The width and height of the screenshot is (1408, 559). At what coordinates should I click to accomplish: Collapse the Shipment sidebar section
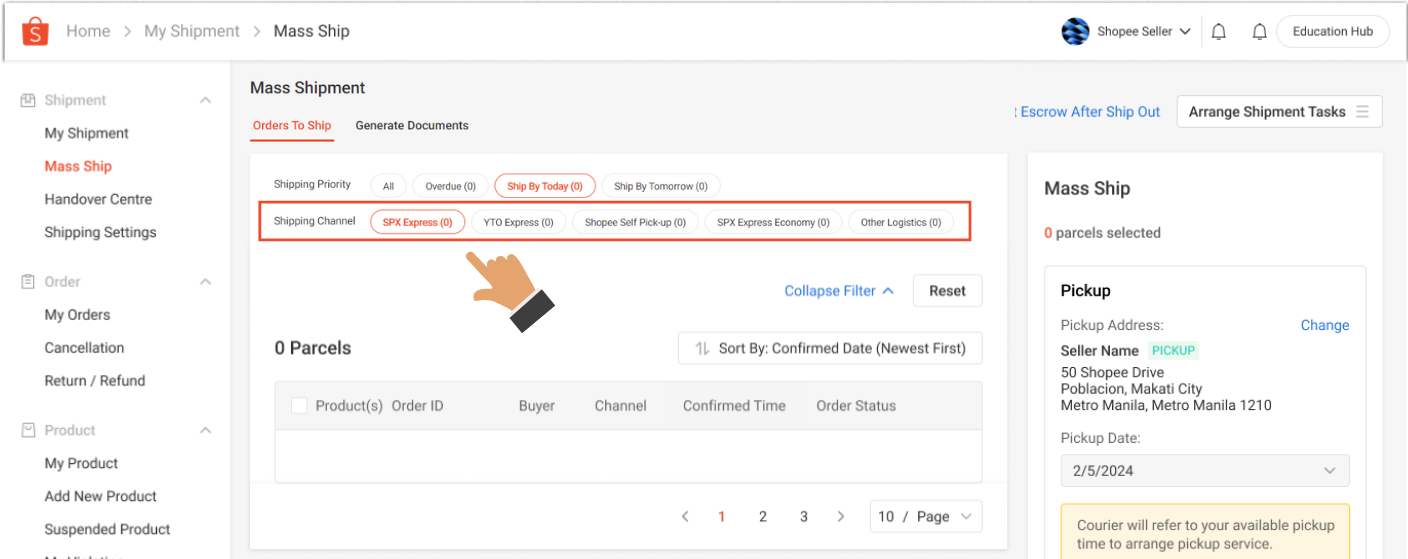click(205, 100)
